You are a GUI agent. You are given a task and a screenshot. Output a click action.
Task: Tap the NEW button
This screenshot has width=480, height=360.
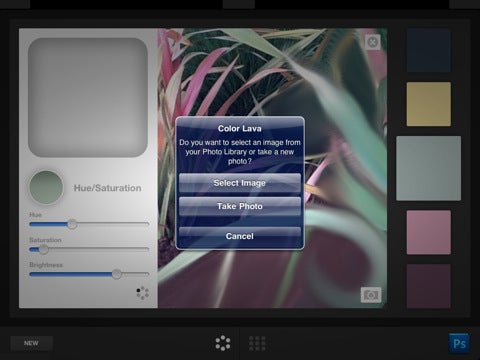click(31, 343)
